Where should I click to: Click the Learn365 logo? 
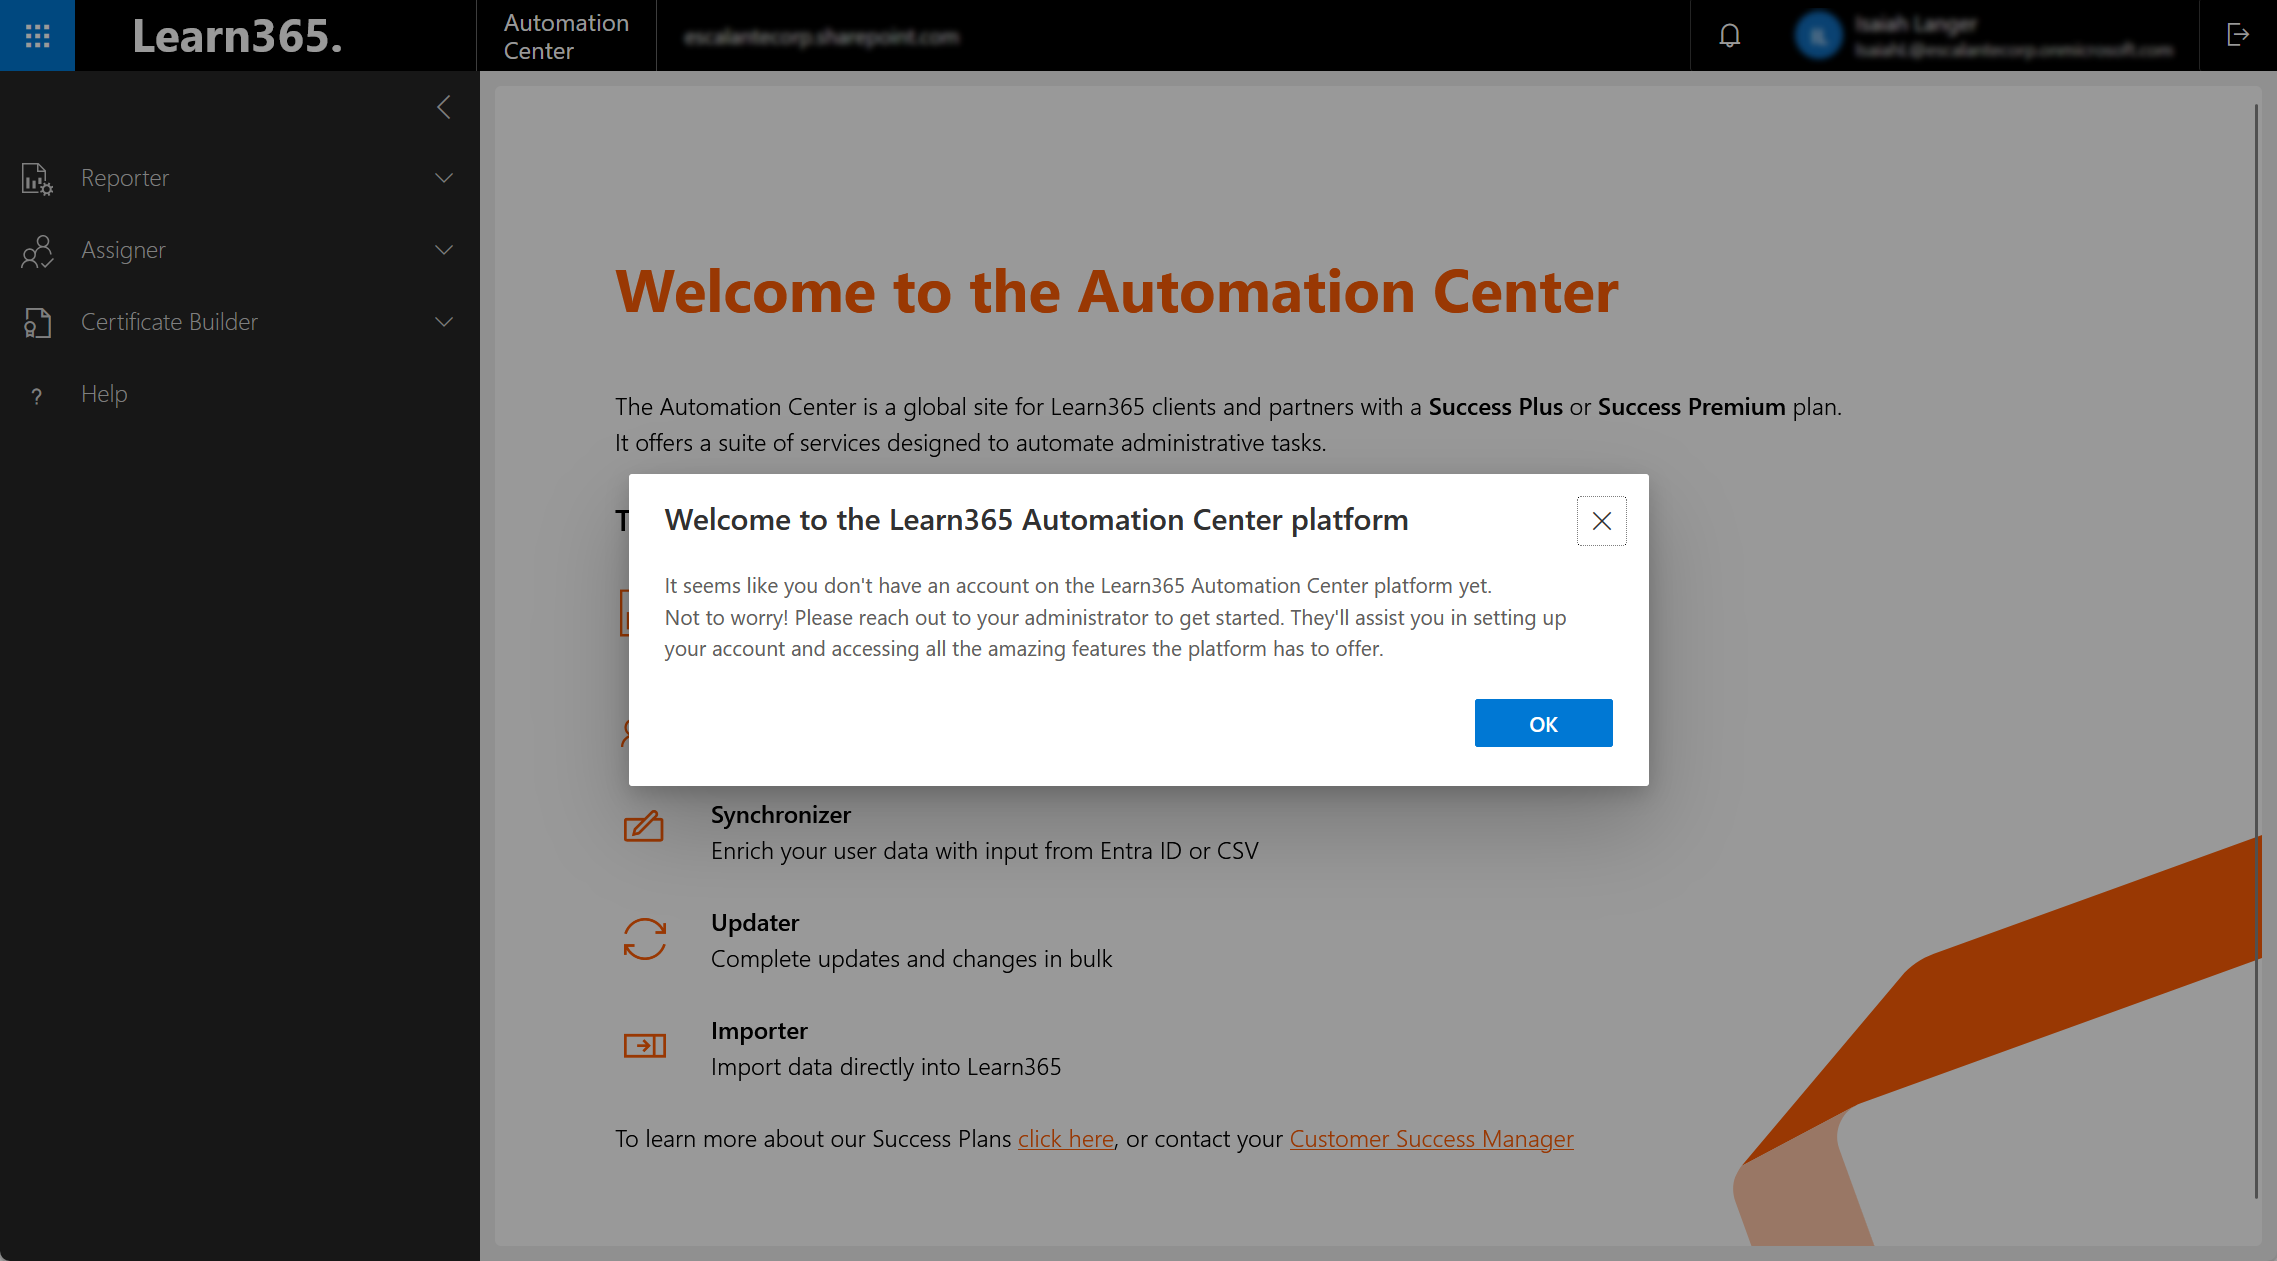tap(239, 35)
